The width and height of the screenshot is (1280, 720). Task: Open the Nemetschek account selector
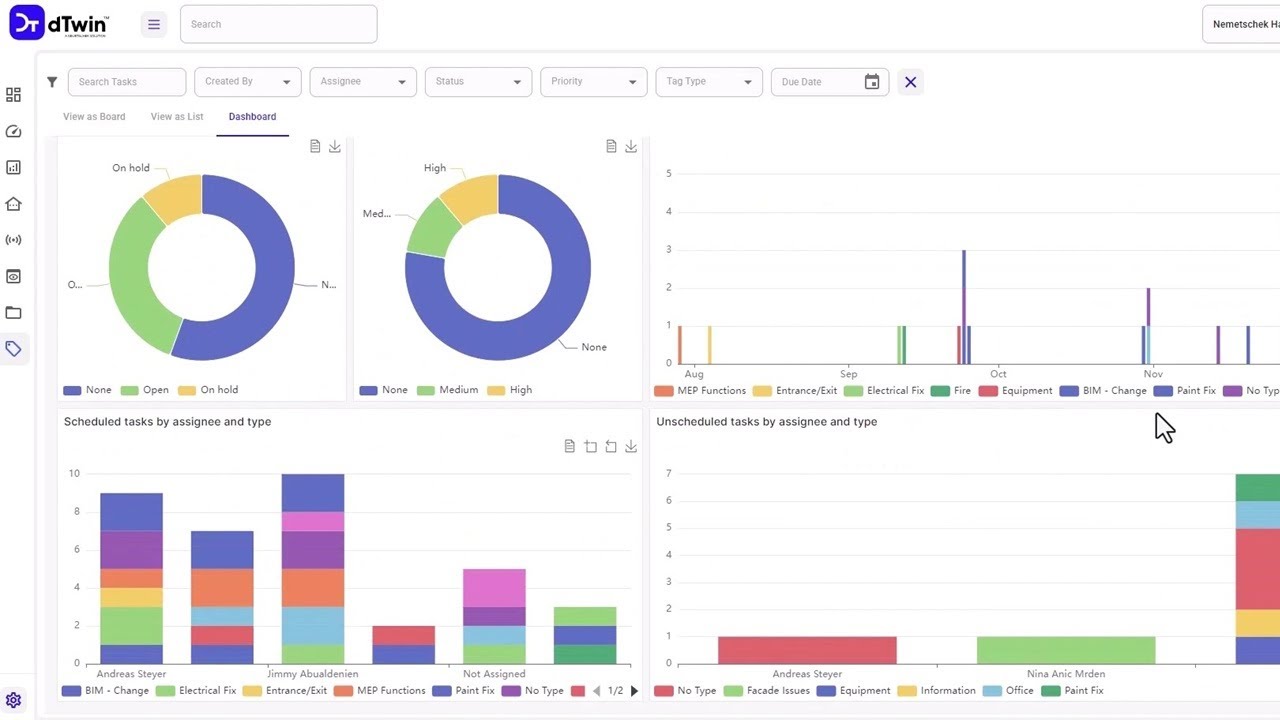pyautogui.click(x=1241, y=24)
